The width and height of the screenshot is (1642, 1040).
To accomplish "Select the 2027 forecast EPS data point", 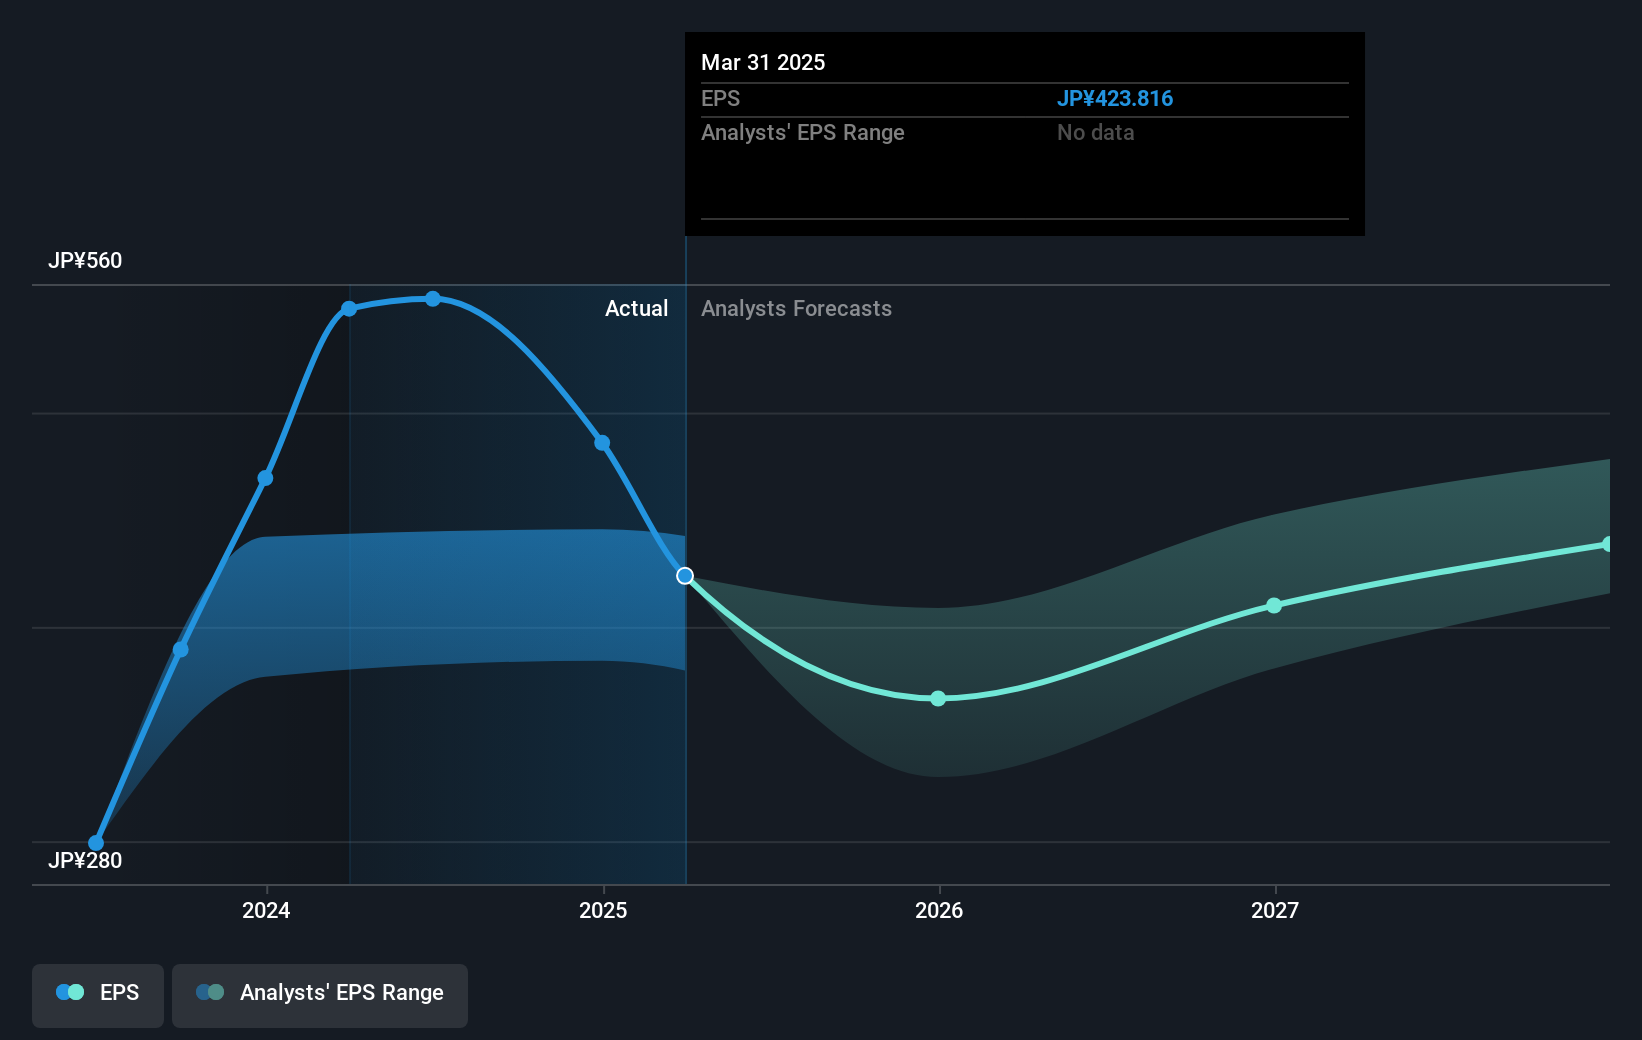I will pyautogui.click(x=1274, y=605).
